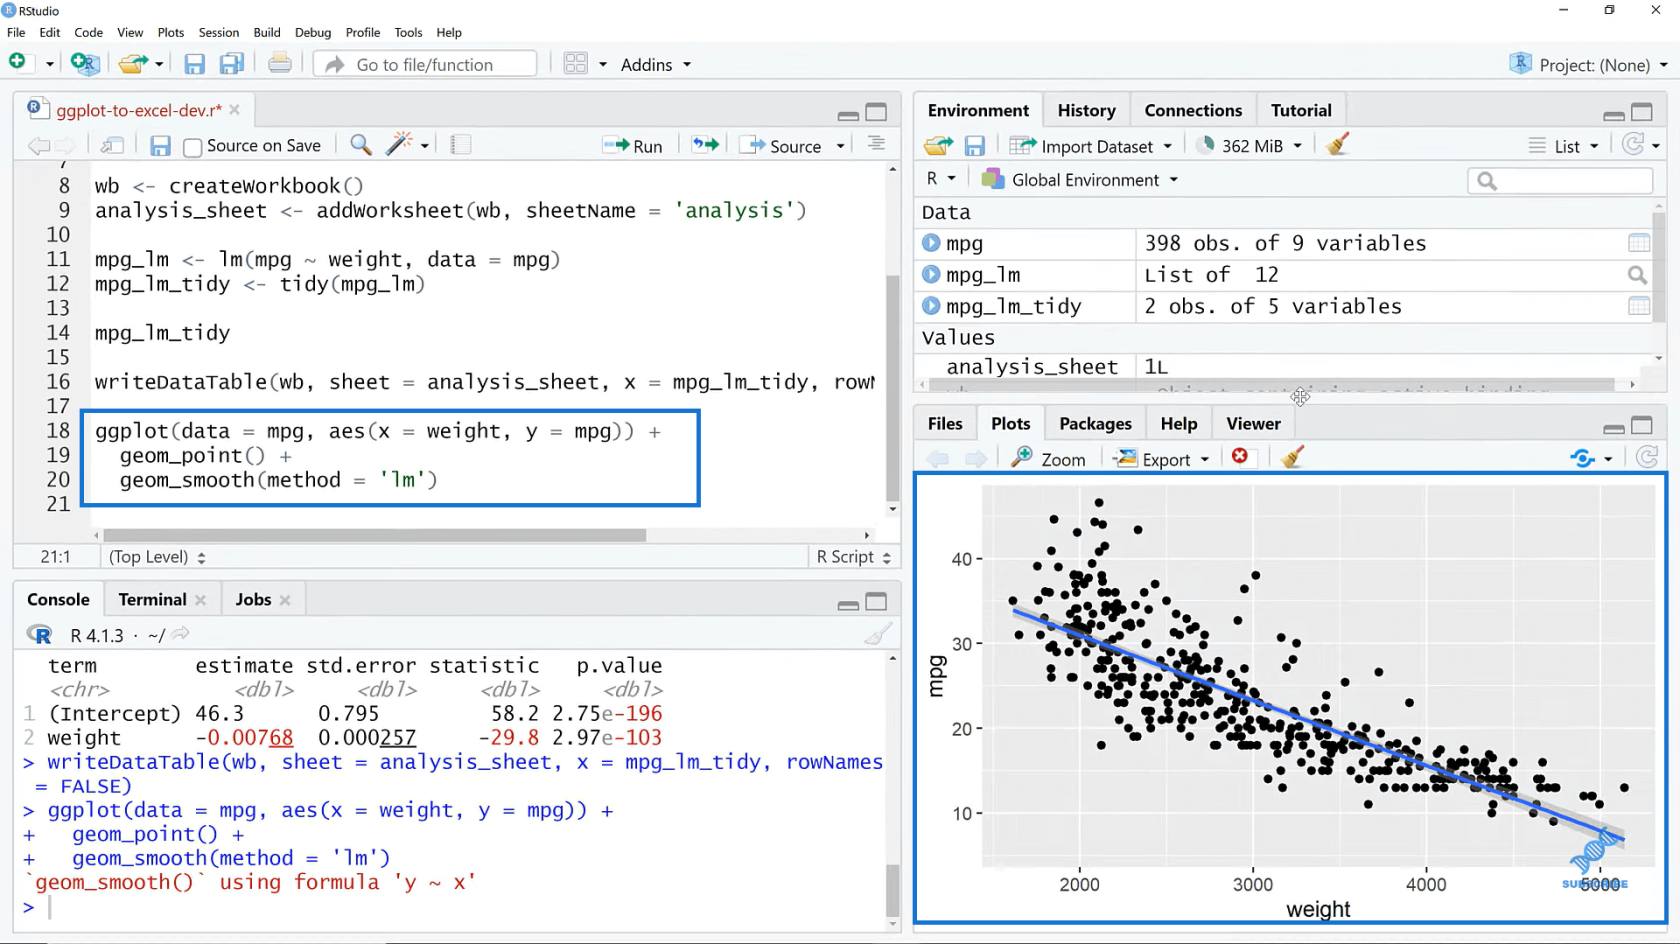Click the editor vertical scrollbar
Image resolution: width=1680 pixels, height=944 pixels.
coord(892,390)
